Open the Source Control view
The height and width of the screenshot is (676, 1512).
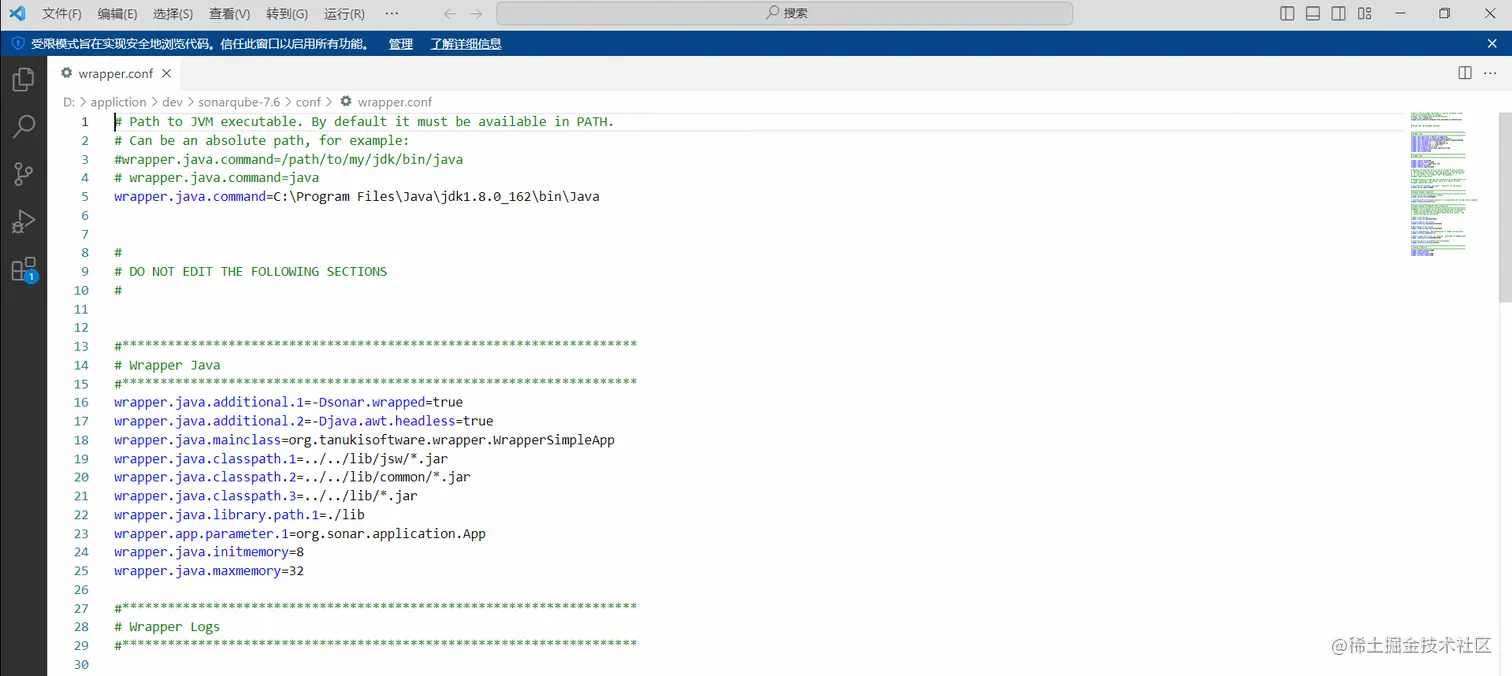pyautogui.click(x=24, y=174)
